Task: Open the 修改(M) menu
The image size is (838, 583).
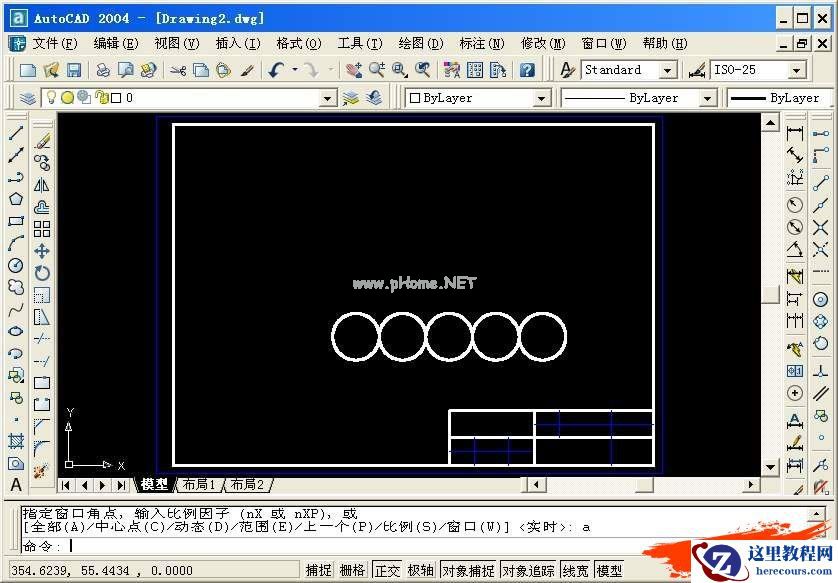Action: tap(543, 43)
